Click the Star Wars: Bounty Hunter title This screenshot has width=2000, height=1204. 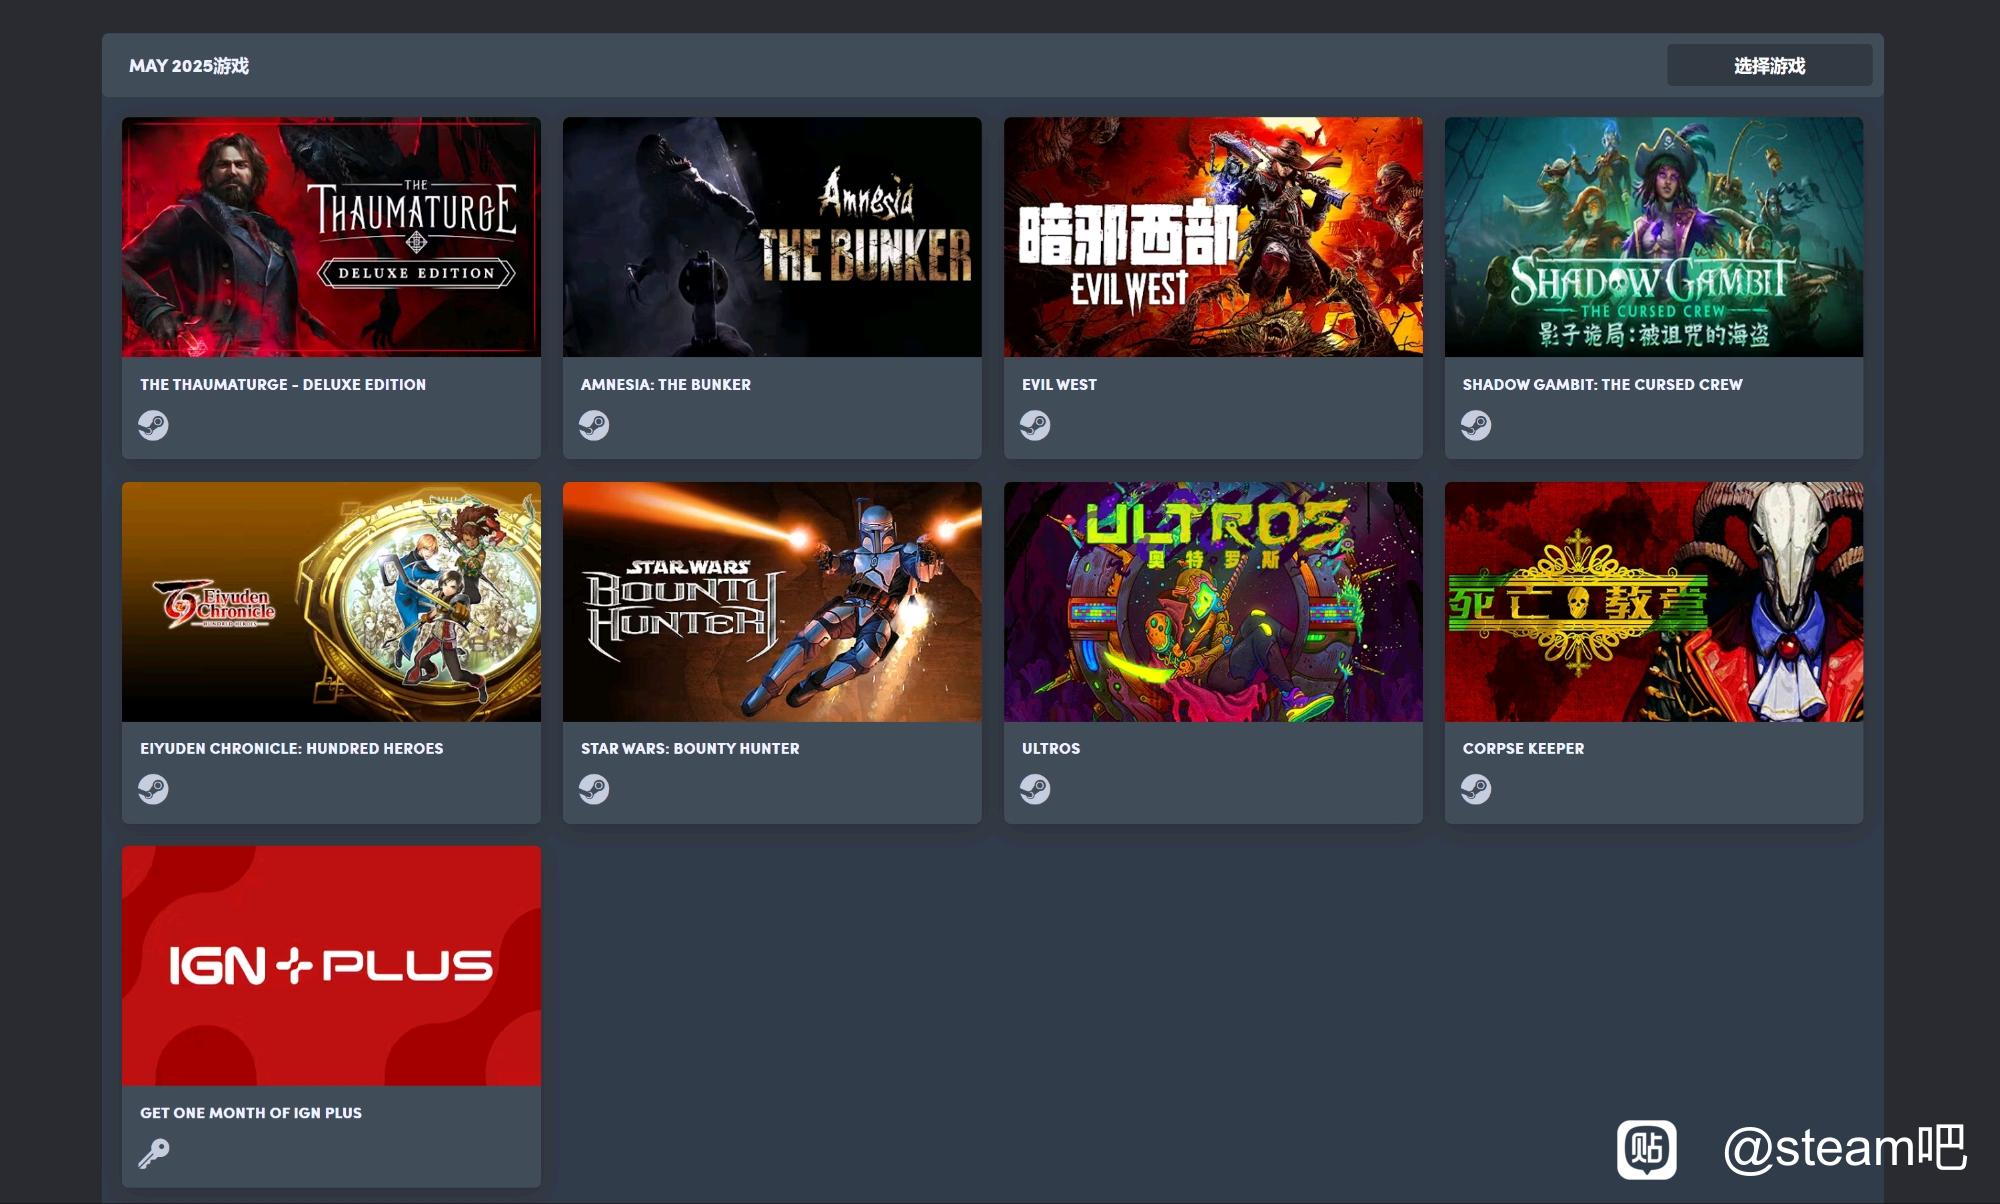(x=690, y=748)
